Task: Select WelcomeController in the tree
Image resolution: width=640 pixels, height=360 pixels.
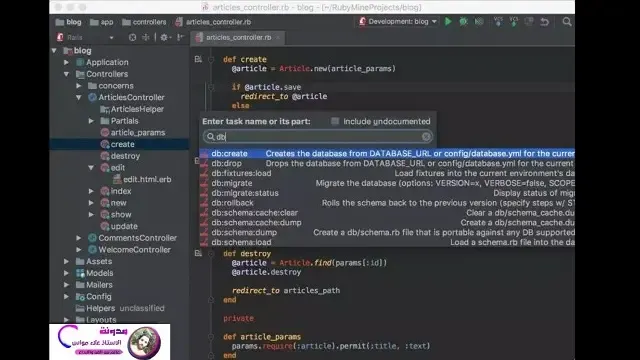Action: (x=134, y=250)
